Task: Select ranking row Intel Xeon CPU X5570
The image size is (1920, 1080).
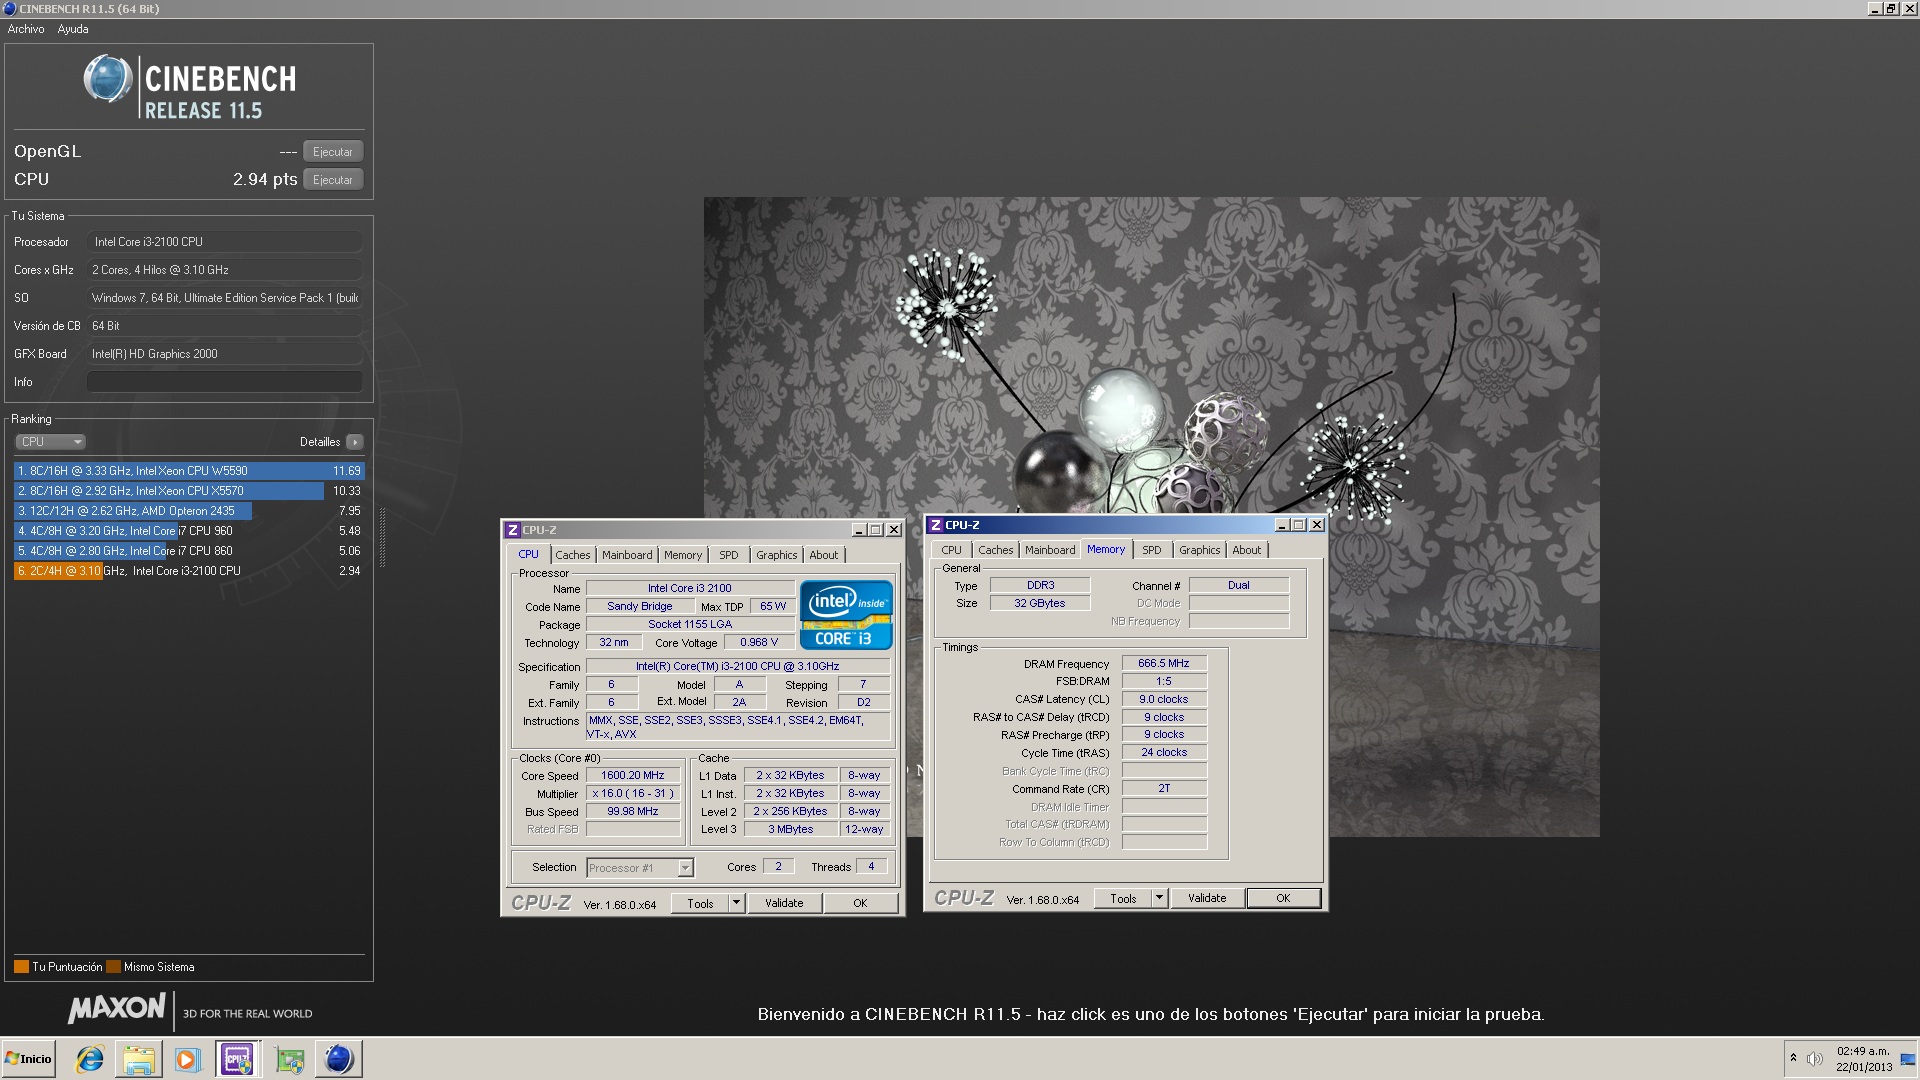Action: pos(189,491)
